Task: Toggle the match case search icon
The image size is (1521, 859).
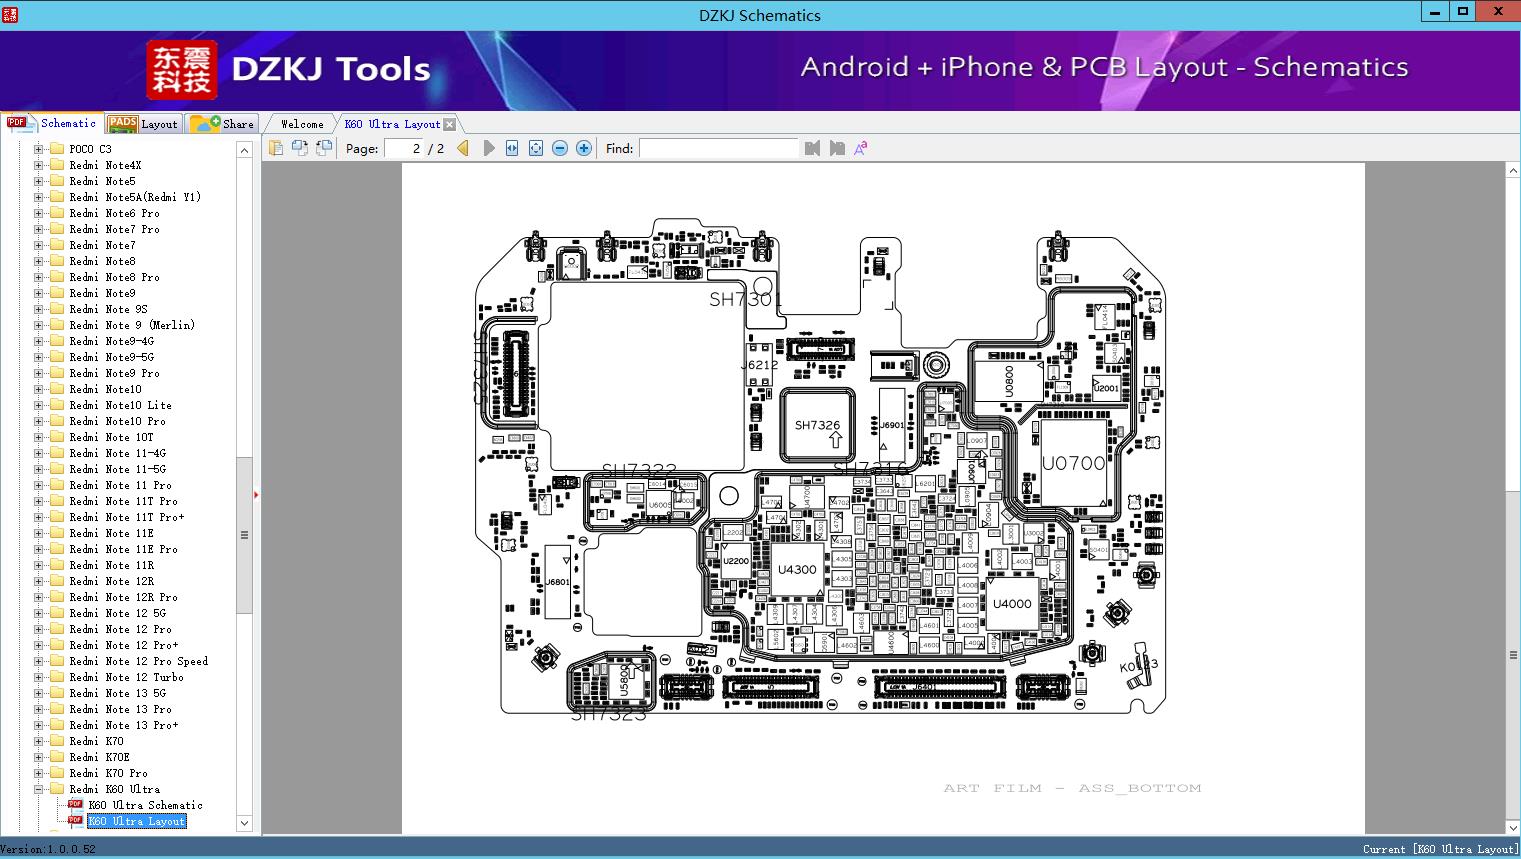Action: pyautogui.click(x=860, y=148)
